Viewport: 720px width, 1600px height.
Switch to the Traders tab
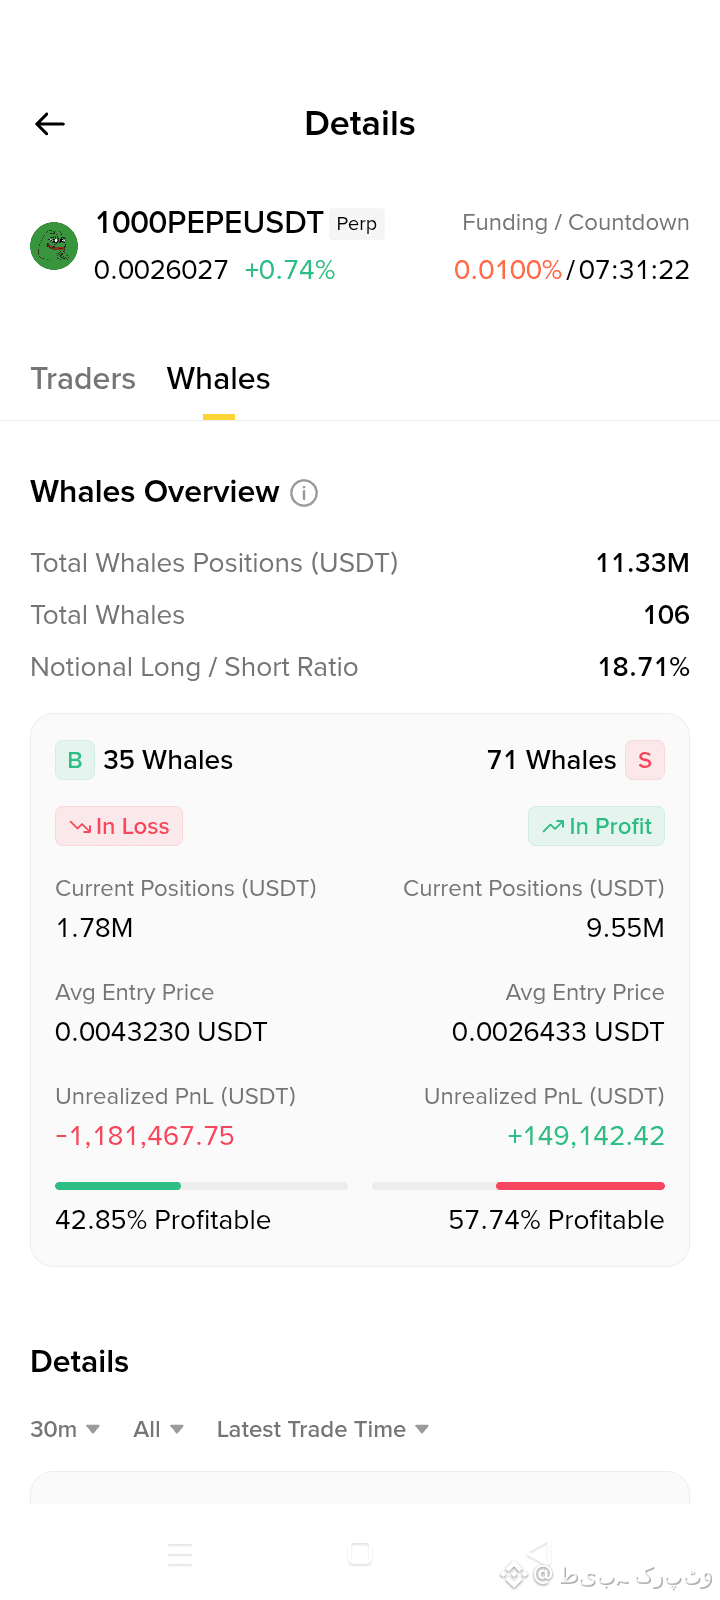pos(83,379)
